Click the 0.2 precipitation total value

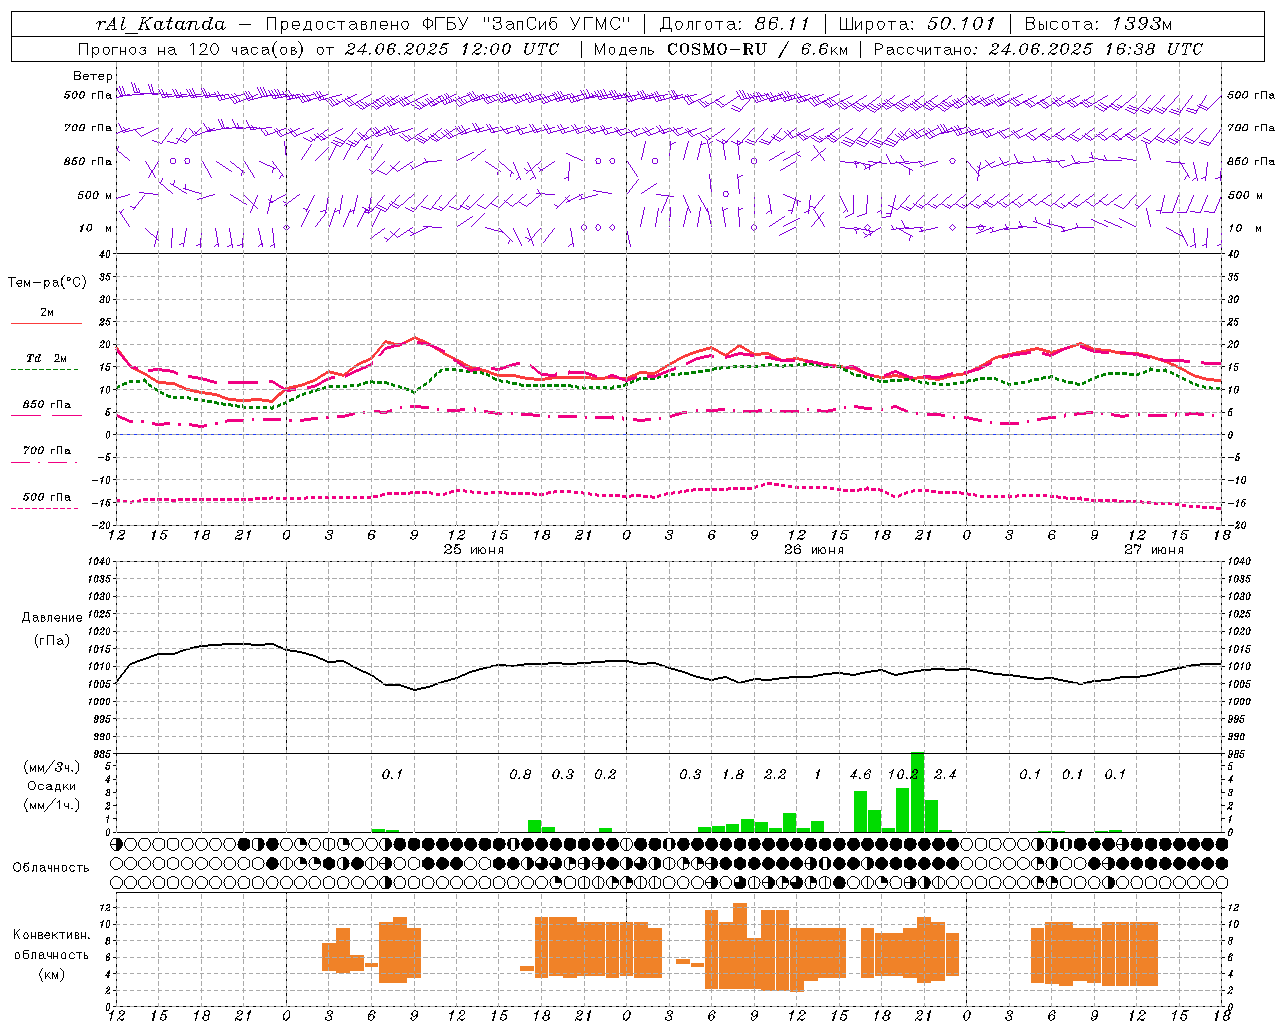[605, 774]
